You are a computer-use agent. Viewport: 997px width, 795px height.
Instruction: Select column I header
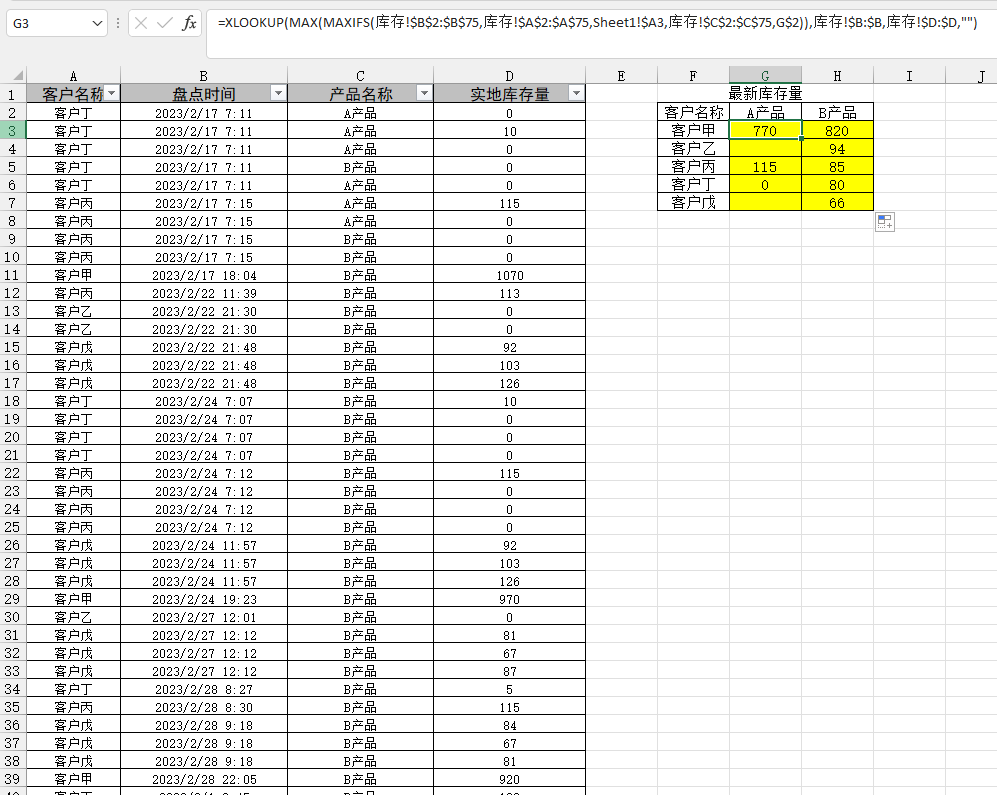tap(909, 76)
